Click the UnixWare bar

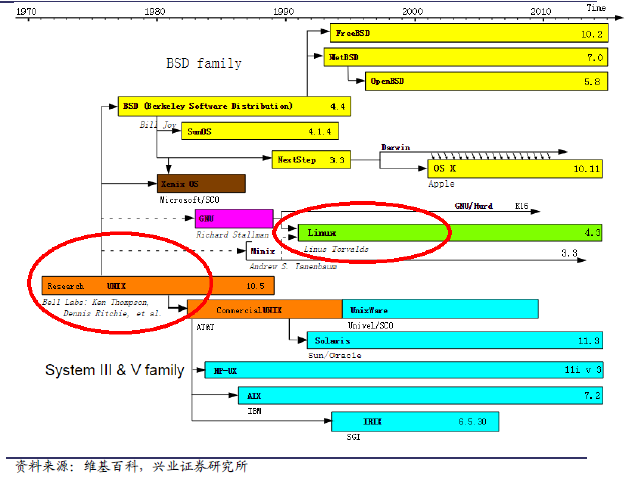click(440, 309)
